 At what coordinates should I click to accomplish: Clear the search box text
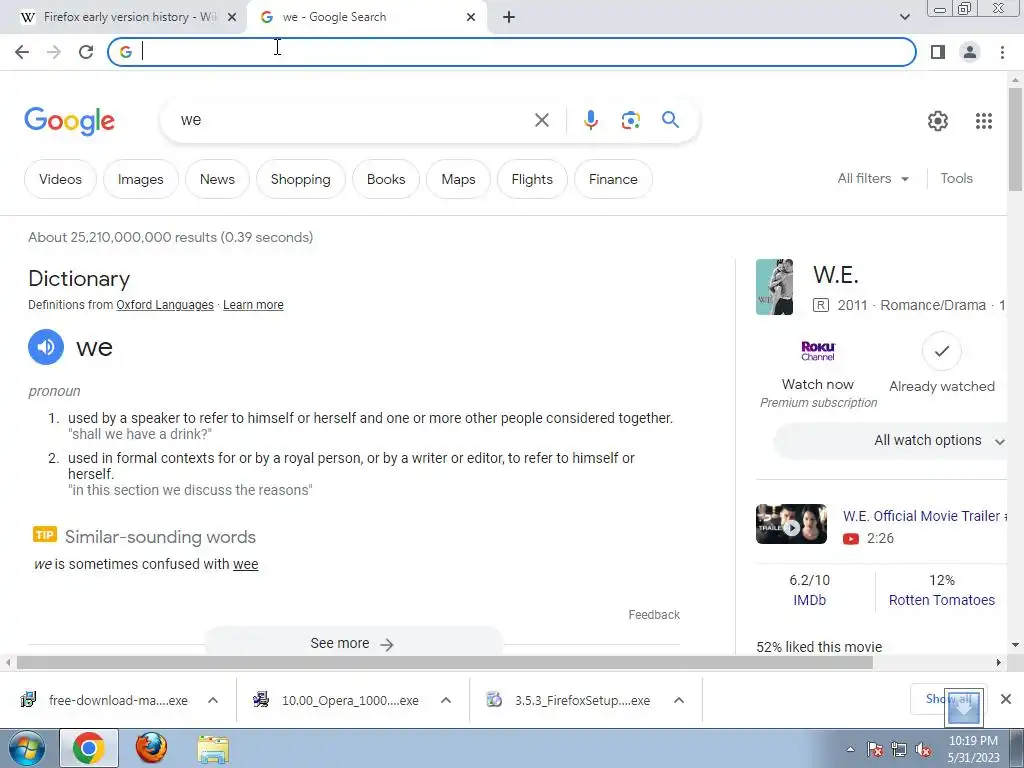tap(541, 120)
